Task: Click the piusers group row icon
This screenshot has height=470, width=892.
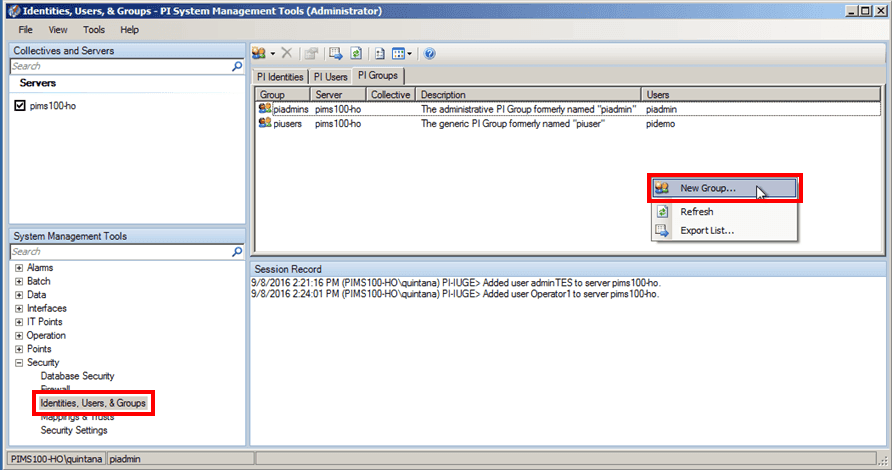Action: pyautogui.click(x=265, y=123)
